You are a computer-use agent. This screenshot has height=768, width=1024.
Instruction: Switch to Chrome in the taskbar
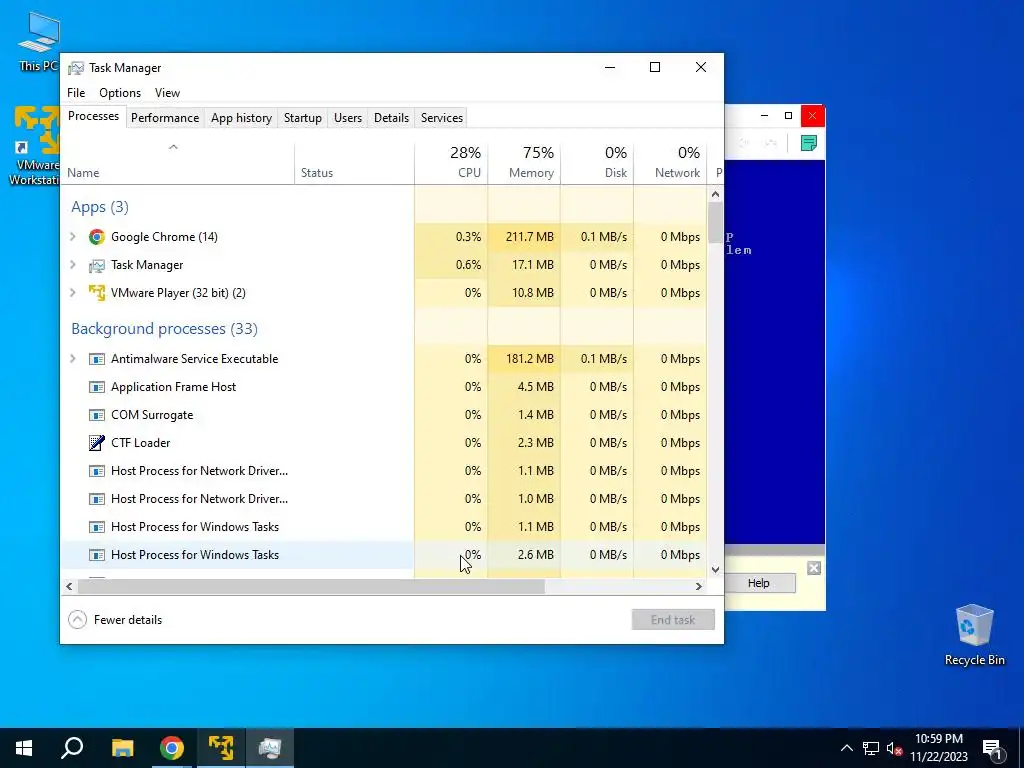click(x=172, y=748)
